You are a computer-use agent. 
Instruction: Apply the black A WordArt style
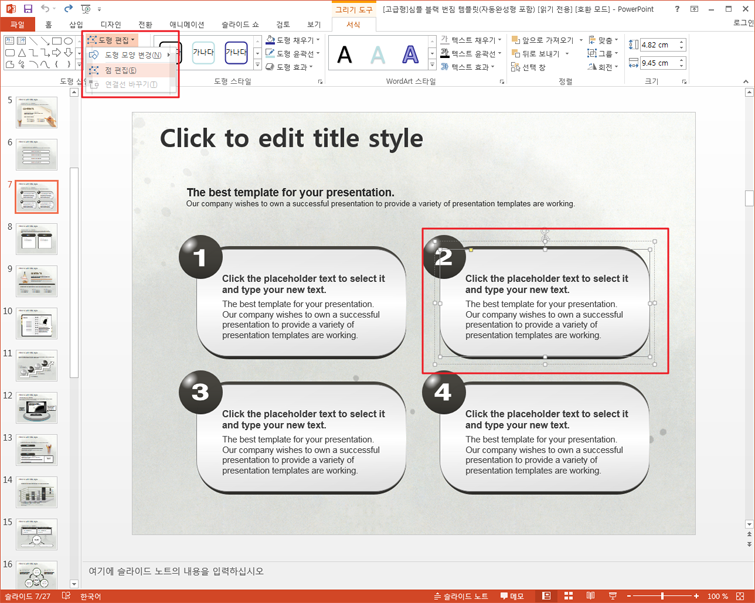coord(344,54)
